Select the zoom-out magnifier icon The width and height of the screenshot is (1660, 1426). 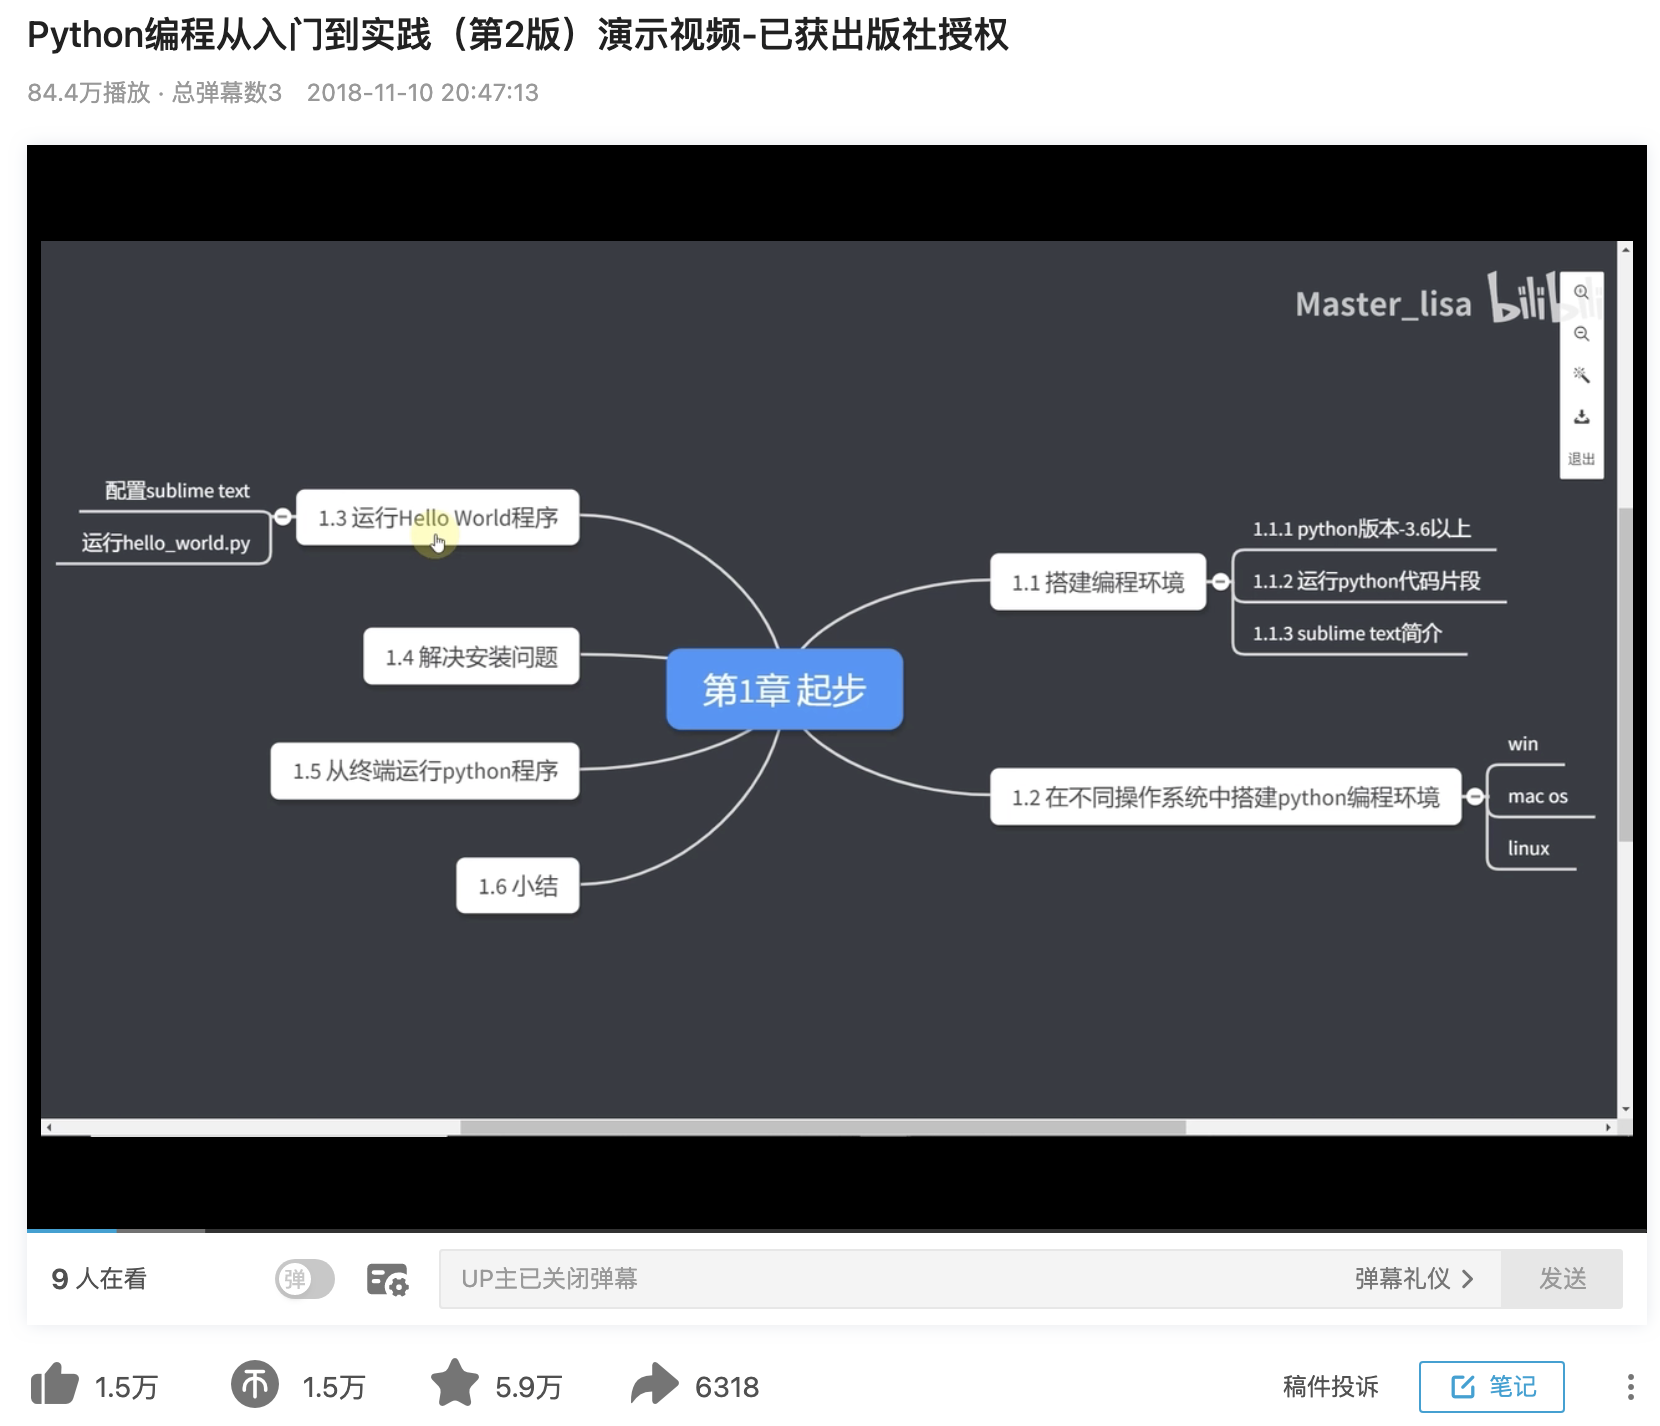point(1582,334)
